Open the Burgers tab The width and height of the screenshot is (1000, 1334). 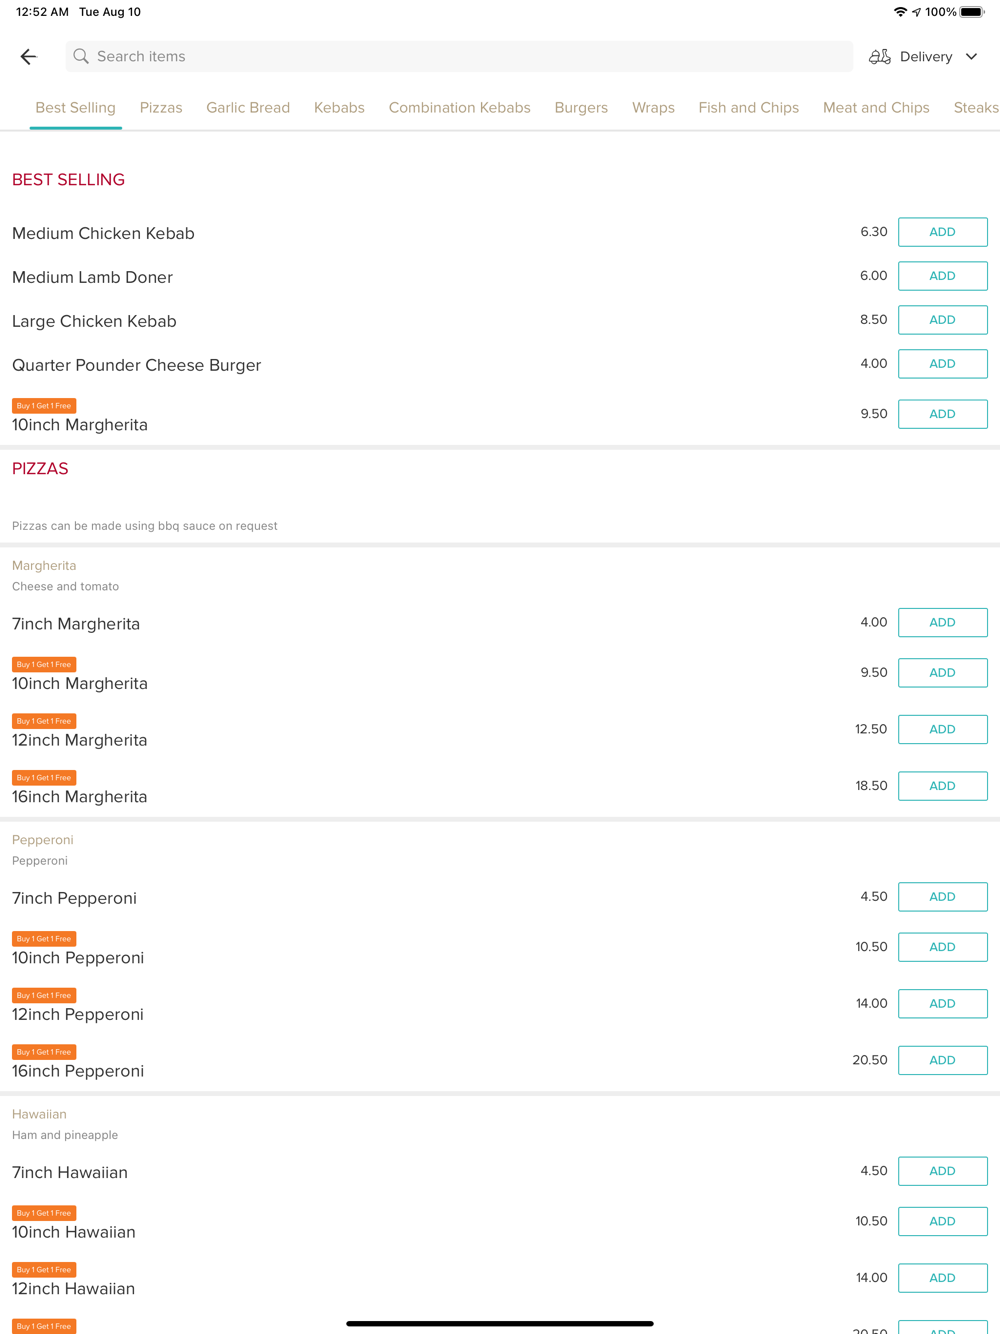click(x=581, y=108)
